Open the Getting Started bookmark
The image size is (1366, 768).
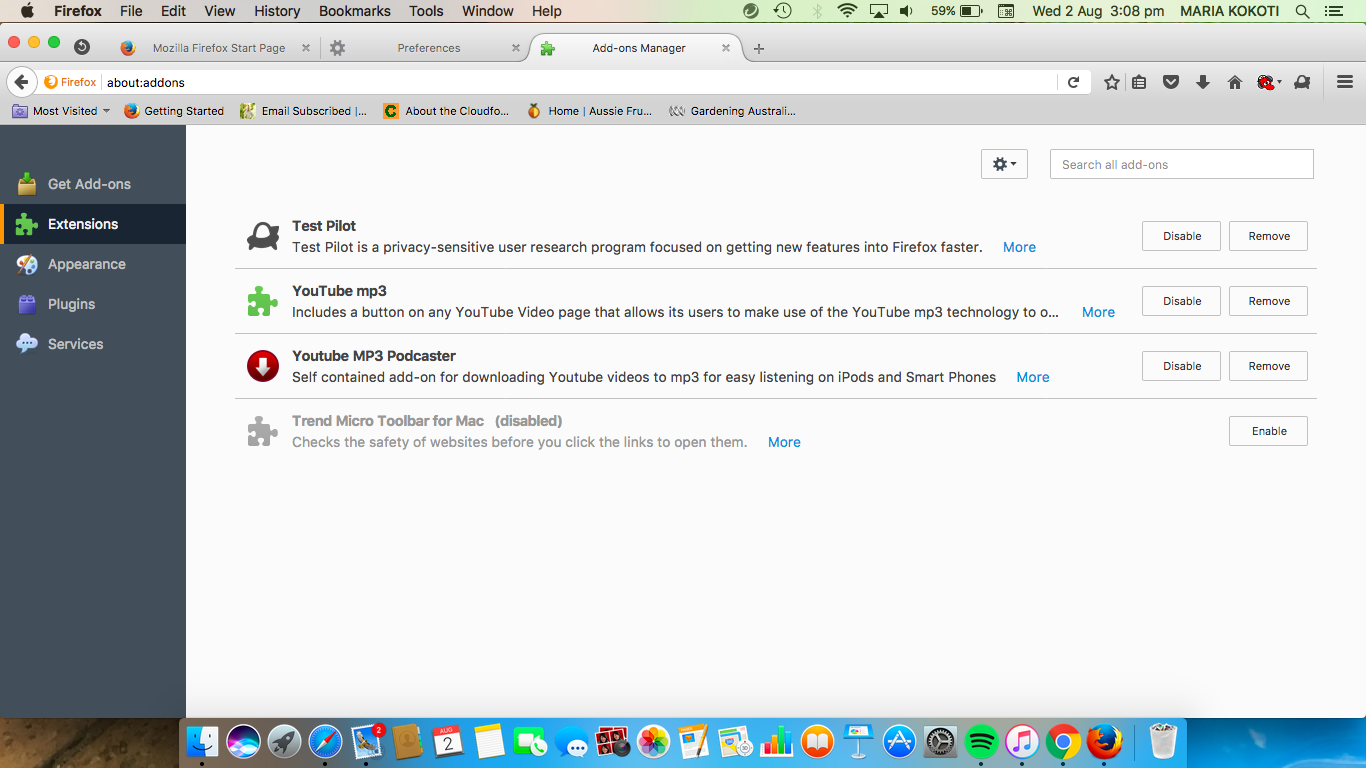(174, 111)
